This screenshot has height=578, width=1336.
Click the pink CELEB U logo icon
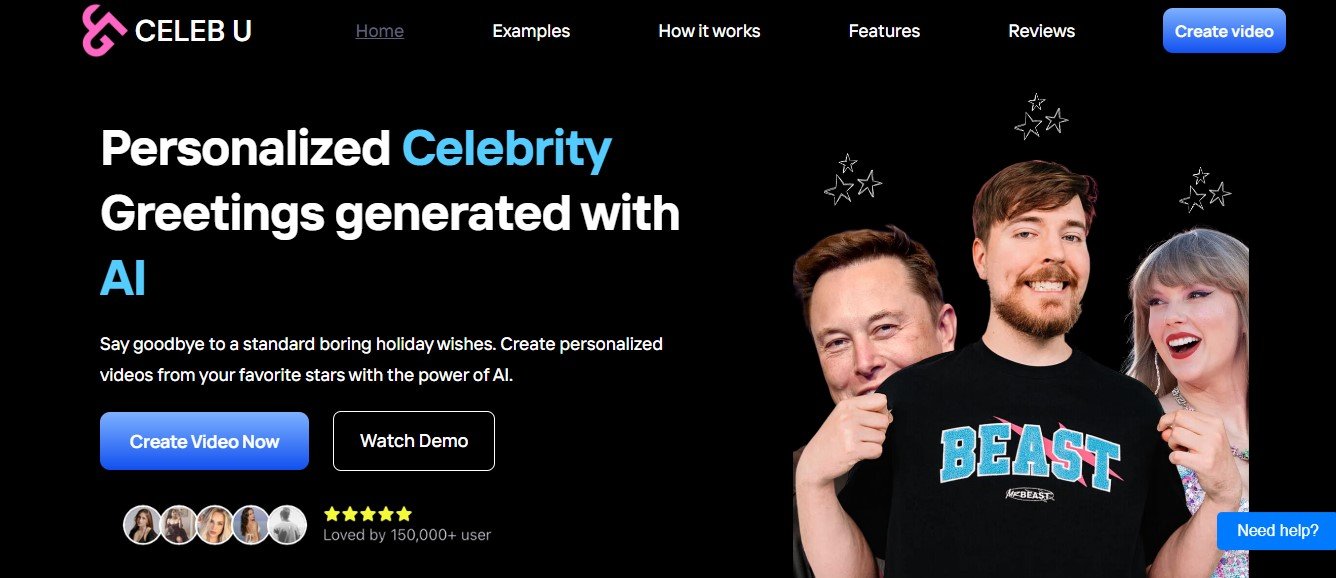click(x=104, y=30)
